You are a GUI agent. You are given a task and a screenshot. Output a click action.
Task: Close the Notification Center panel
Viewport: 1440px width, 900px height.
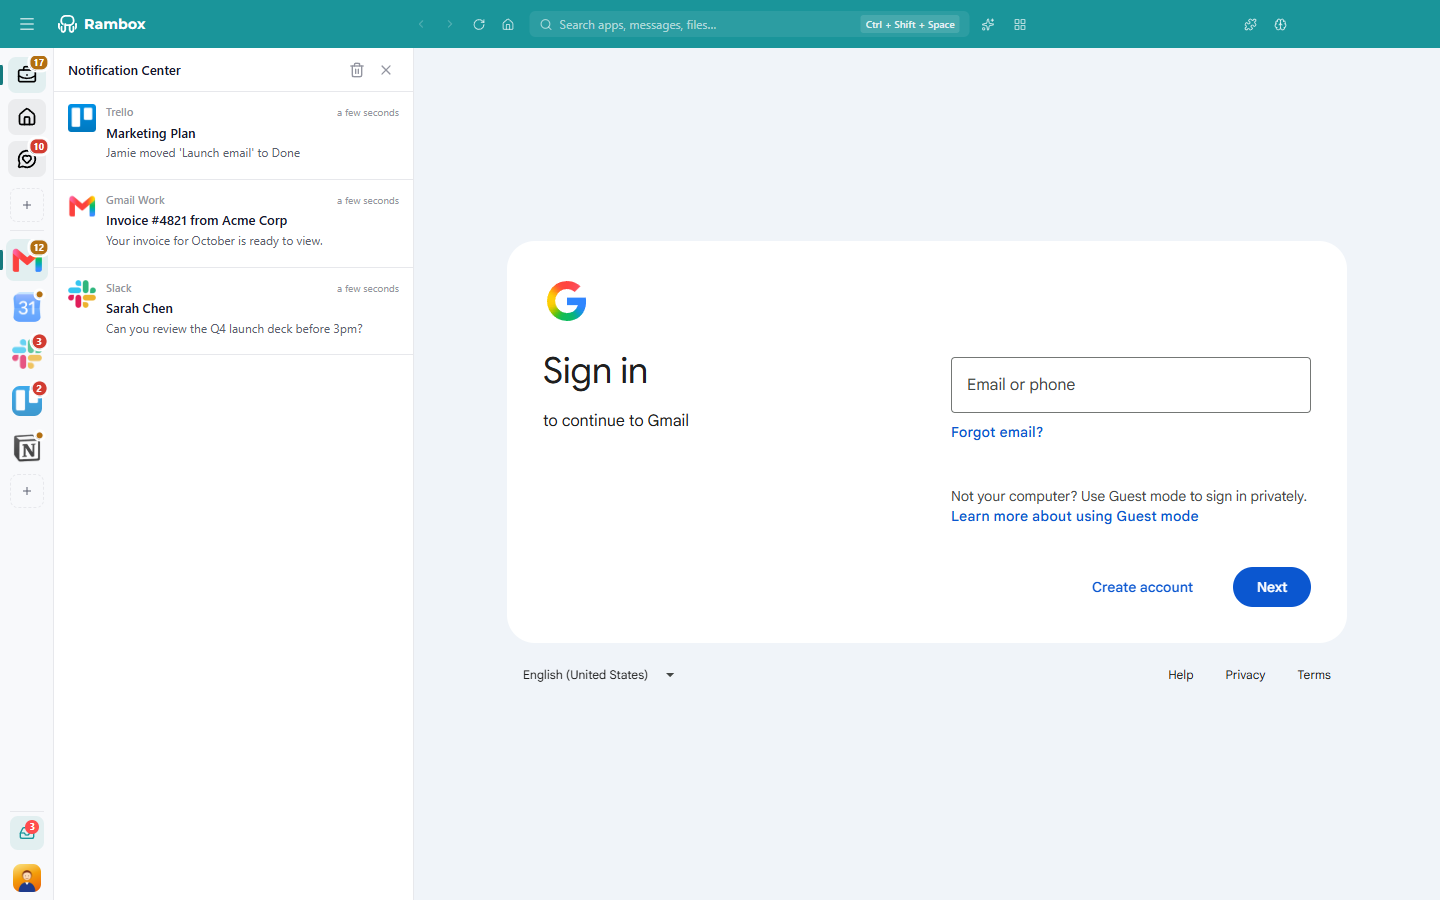pyautogui.click(x=386, y=70)
